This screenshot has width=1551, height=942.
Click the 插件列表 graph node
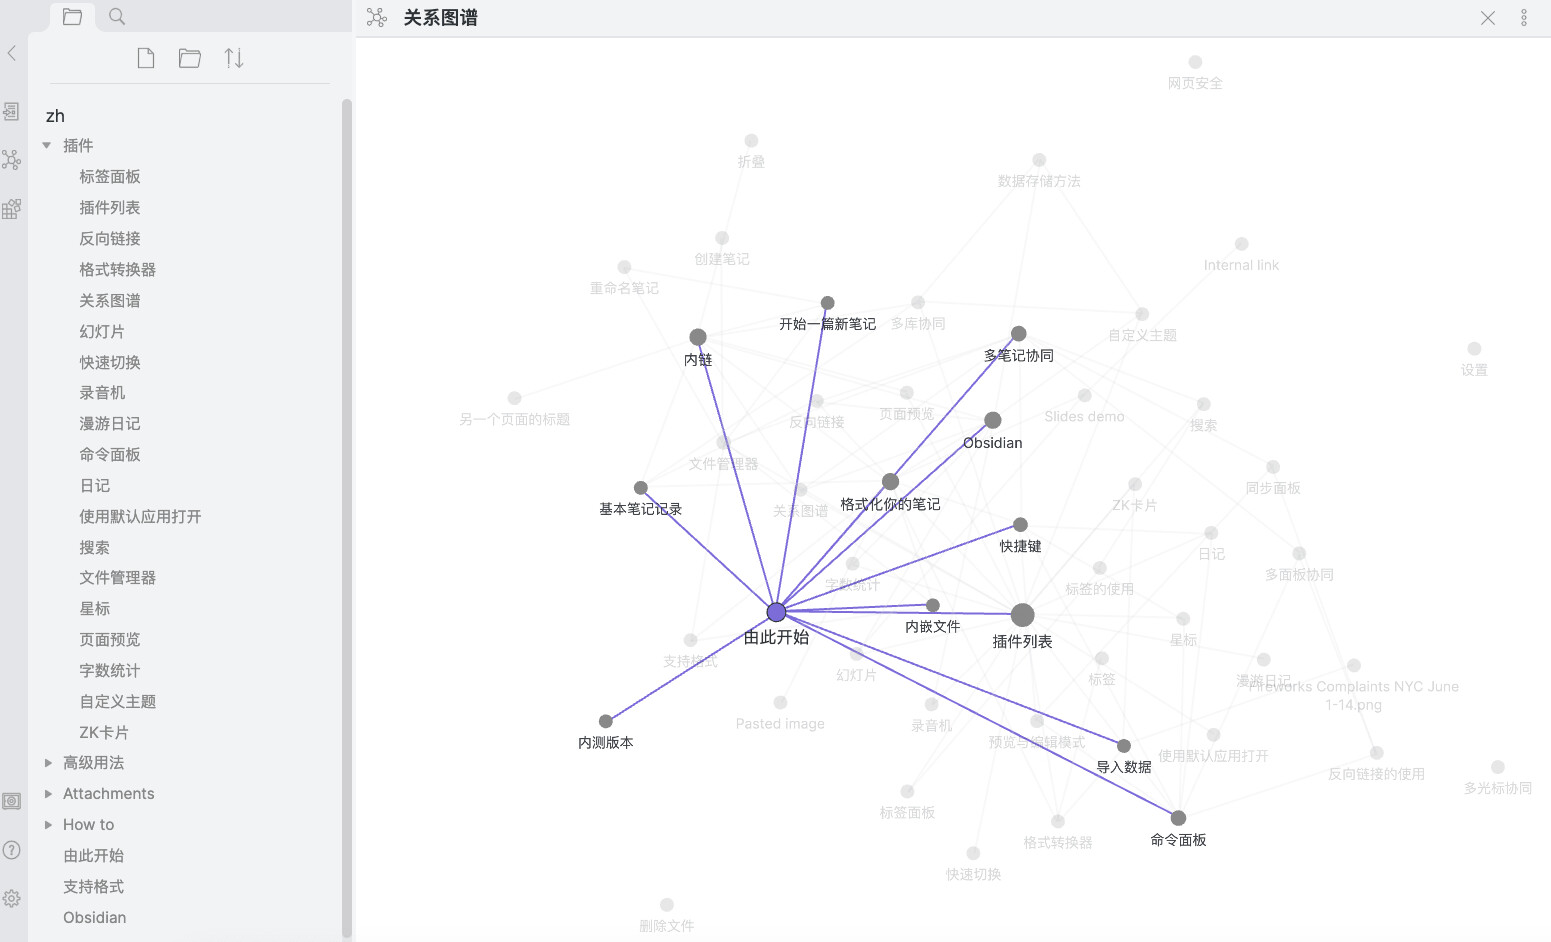1022,615
